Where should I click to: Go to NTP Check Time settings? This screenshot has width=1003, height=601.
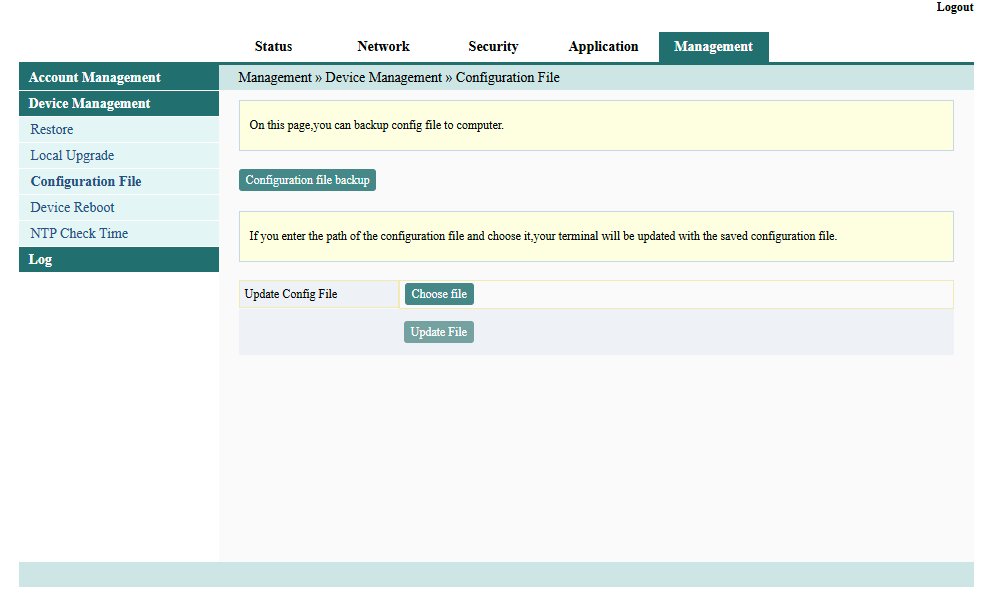[x=79, y=234]
